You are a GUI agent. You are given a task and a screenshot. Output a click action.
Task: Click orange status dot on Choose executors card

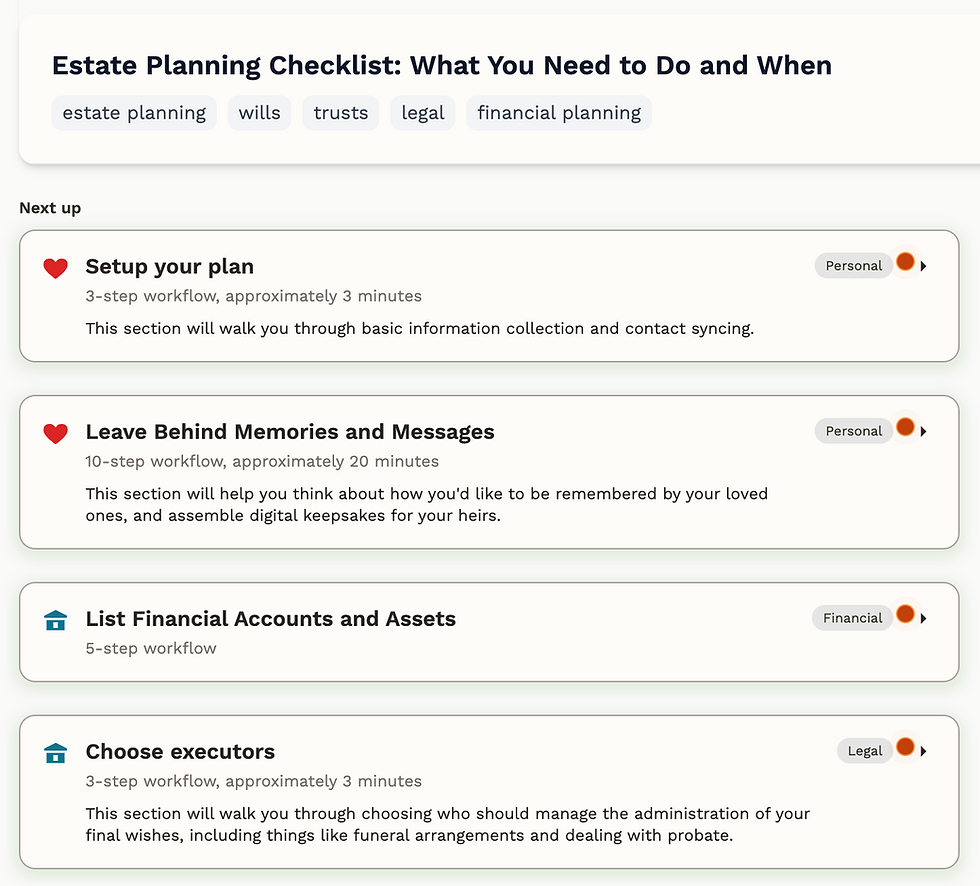coord(905,747)
